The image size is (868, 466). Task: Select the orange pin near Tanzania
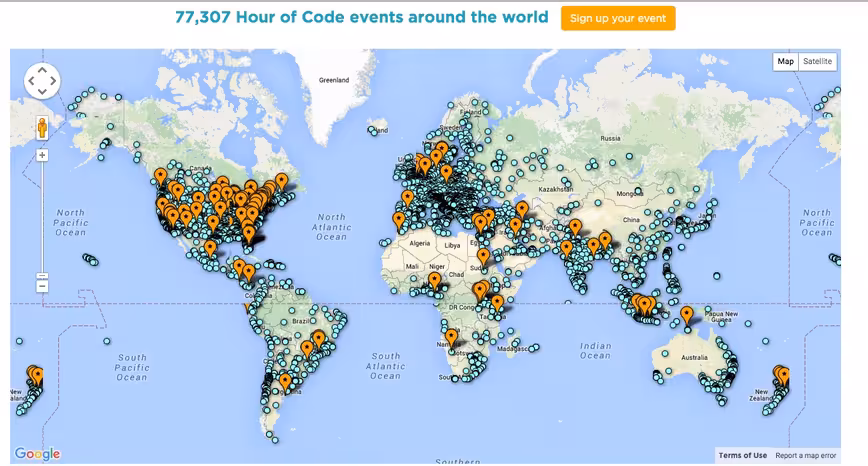click(497, 303)
